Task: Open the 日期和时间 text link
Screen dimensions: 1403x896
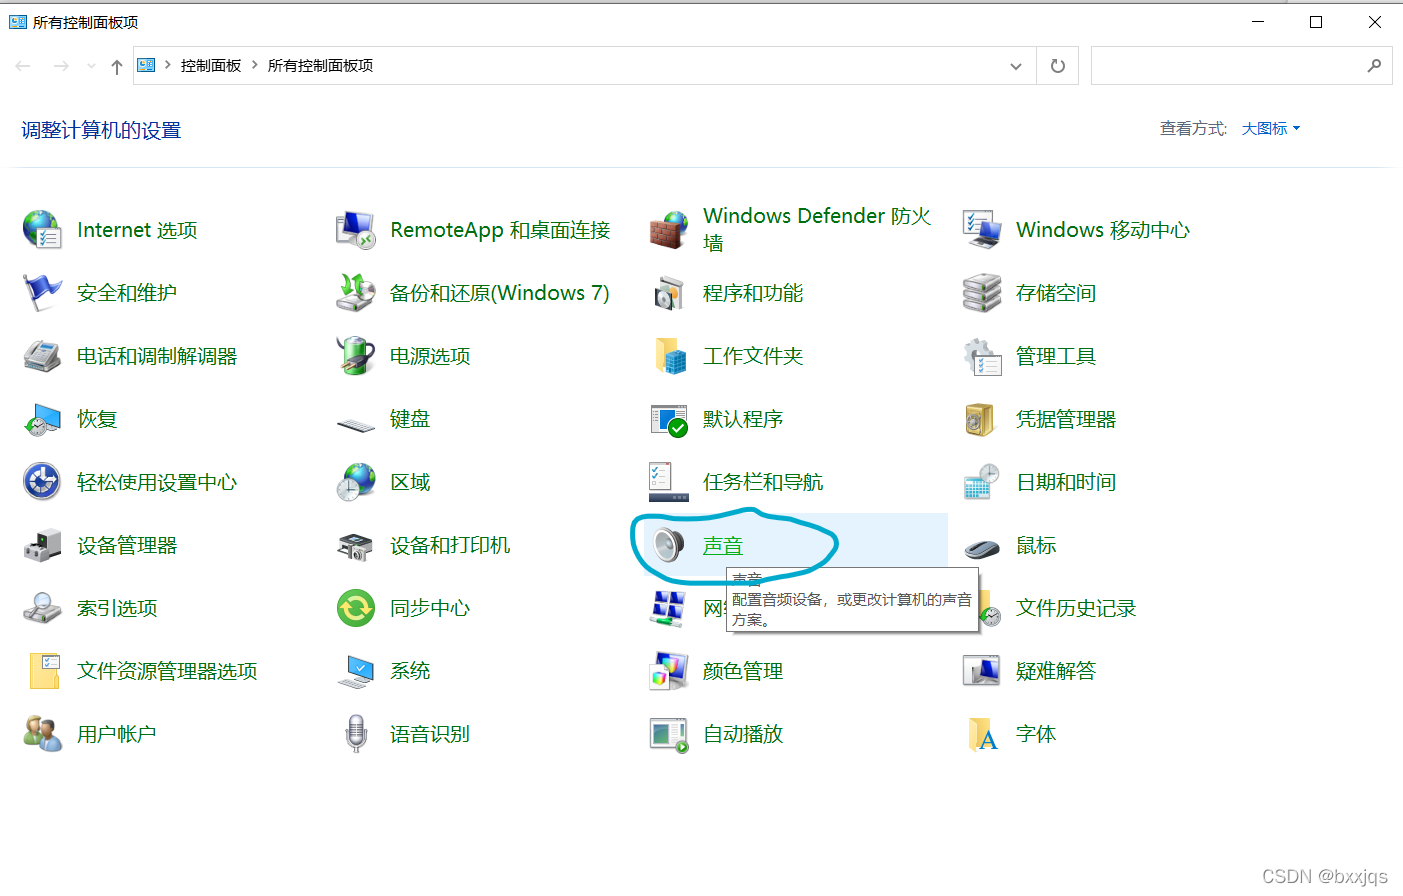Action: point(1066,482)
